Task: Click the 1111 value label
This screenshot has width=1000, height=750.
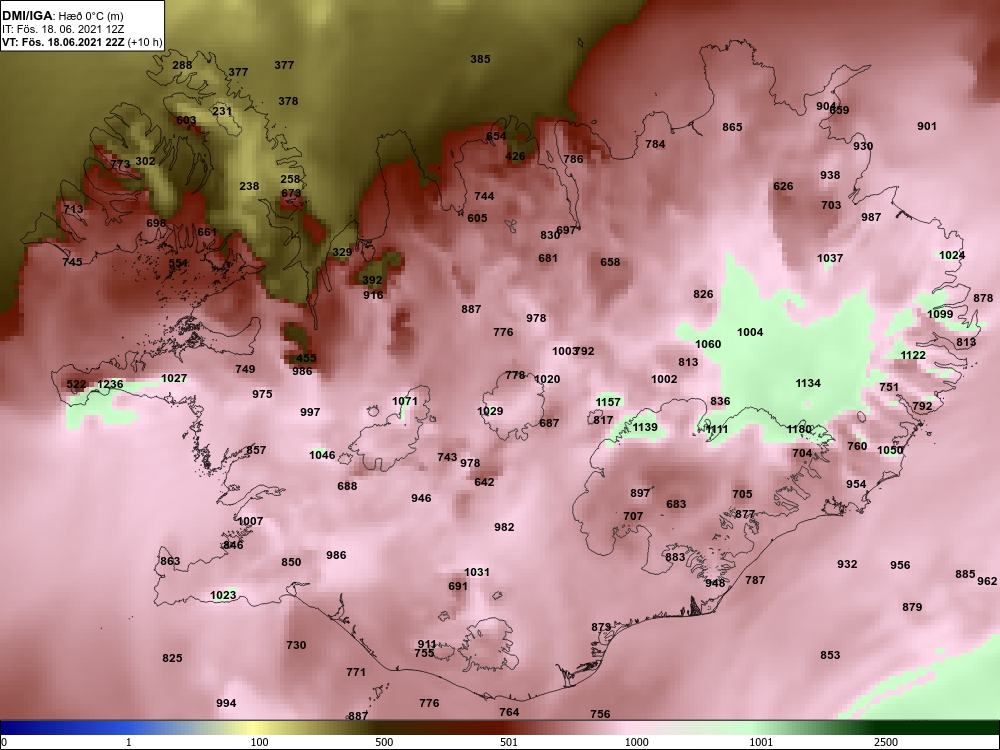Action: 716,429
